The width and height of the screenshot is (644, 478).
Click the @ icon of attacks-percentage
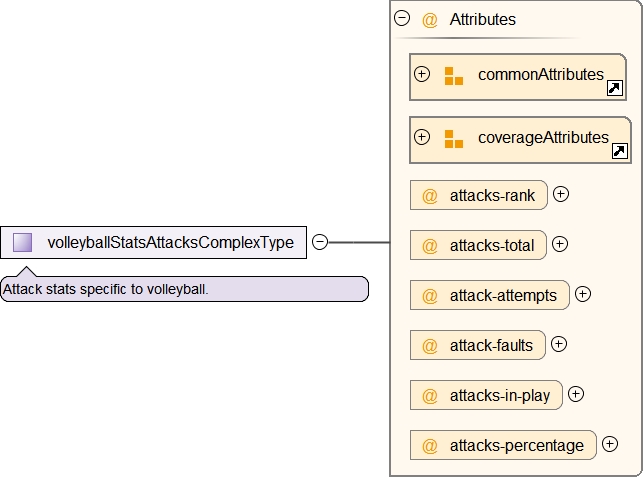pyautogui.click(x=430, y=445)
